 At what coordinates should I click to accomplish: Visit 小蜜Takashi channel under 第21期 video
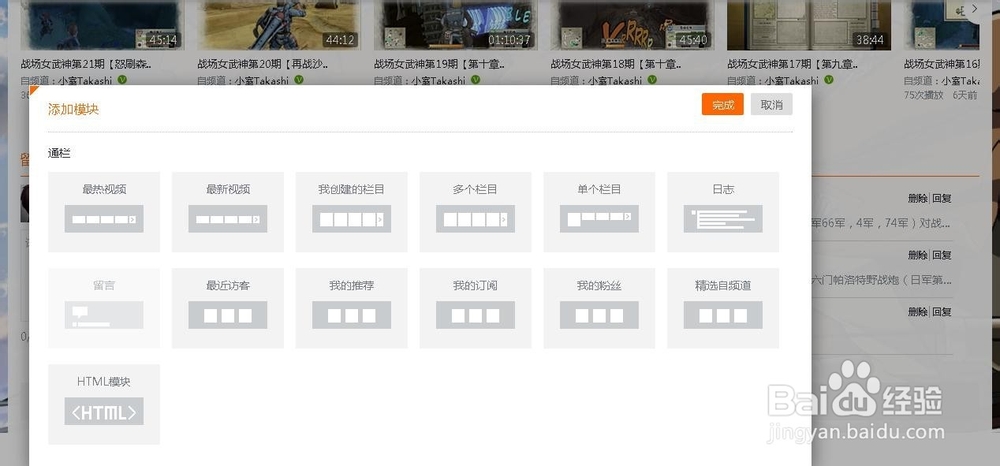(x=85, y=80)
